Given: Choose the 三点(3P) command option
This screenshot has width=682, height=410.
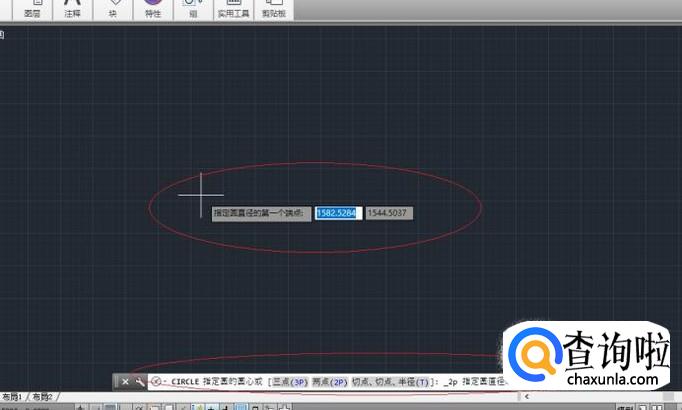Looking at the screenshot, I should coord(290,382).
